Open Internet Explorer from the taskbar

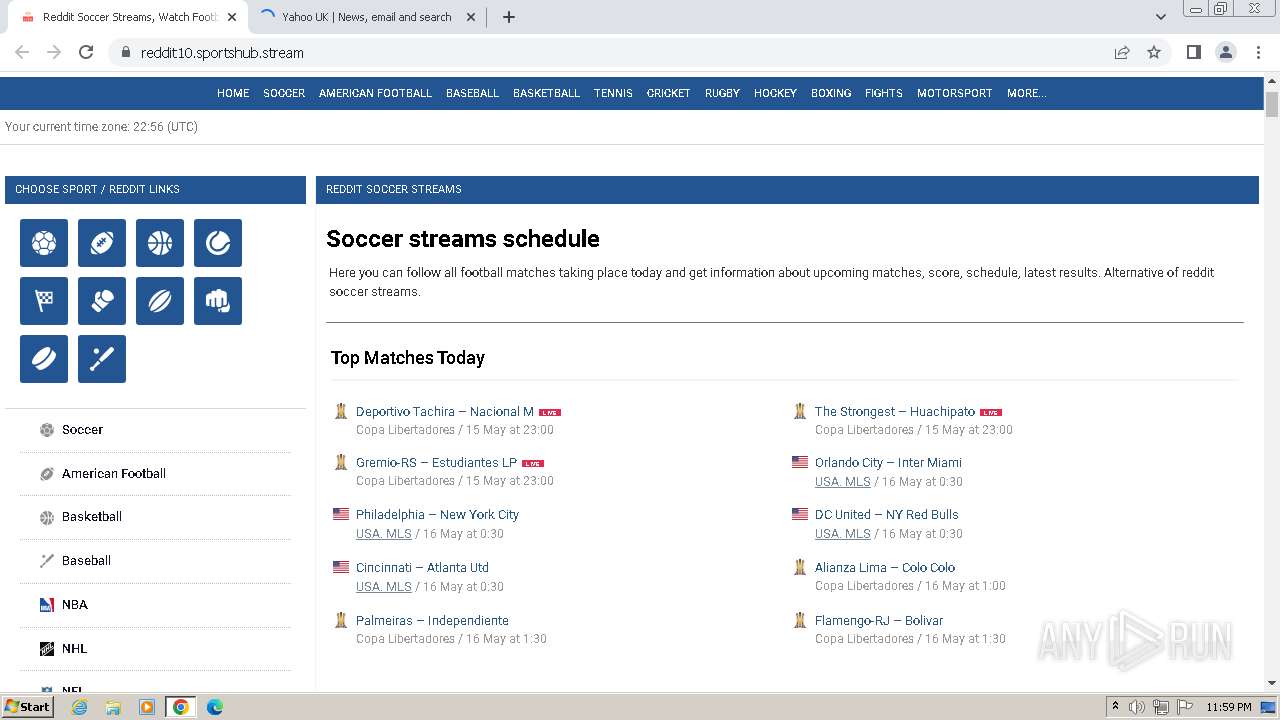(79, 707)
